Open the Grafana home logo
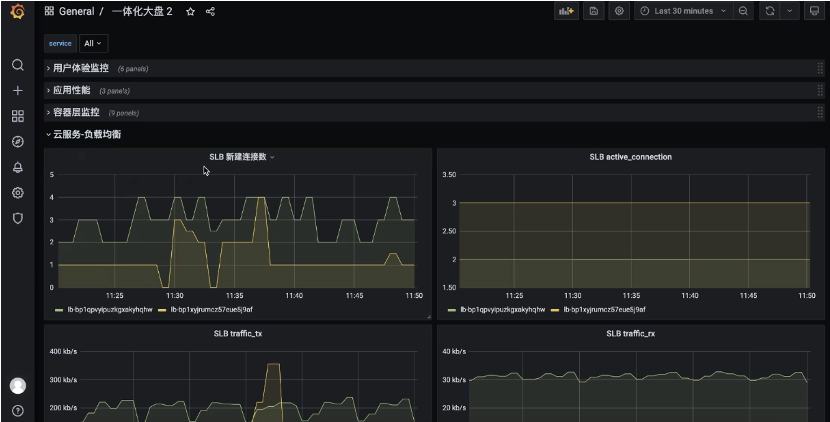 click(17, 11)
